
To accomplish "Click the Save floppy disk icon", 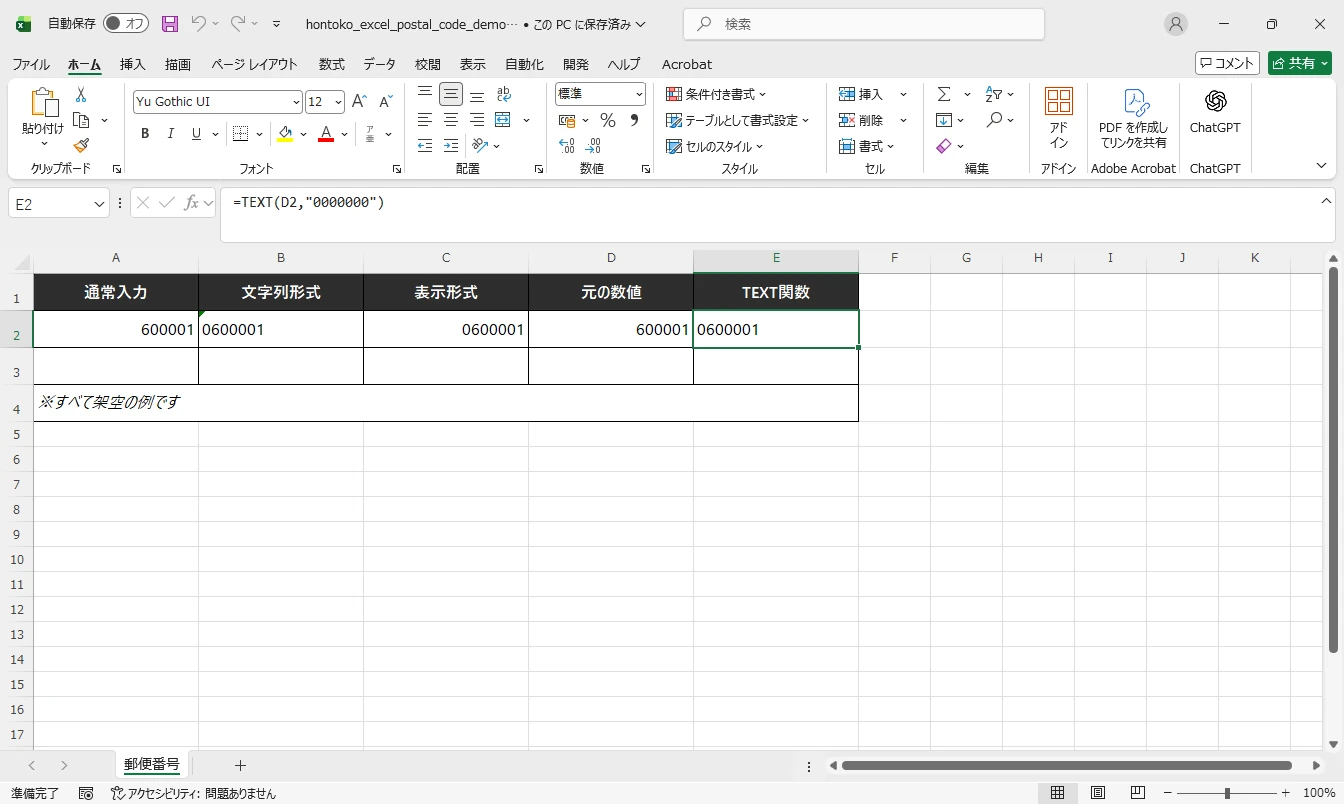I will click(x=169, y=24).
